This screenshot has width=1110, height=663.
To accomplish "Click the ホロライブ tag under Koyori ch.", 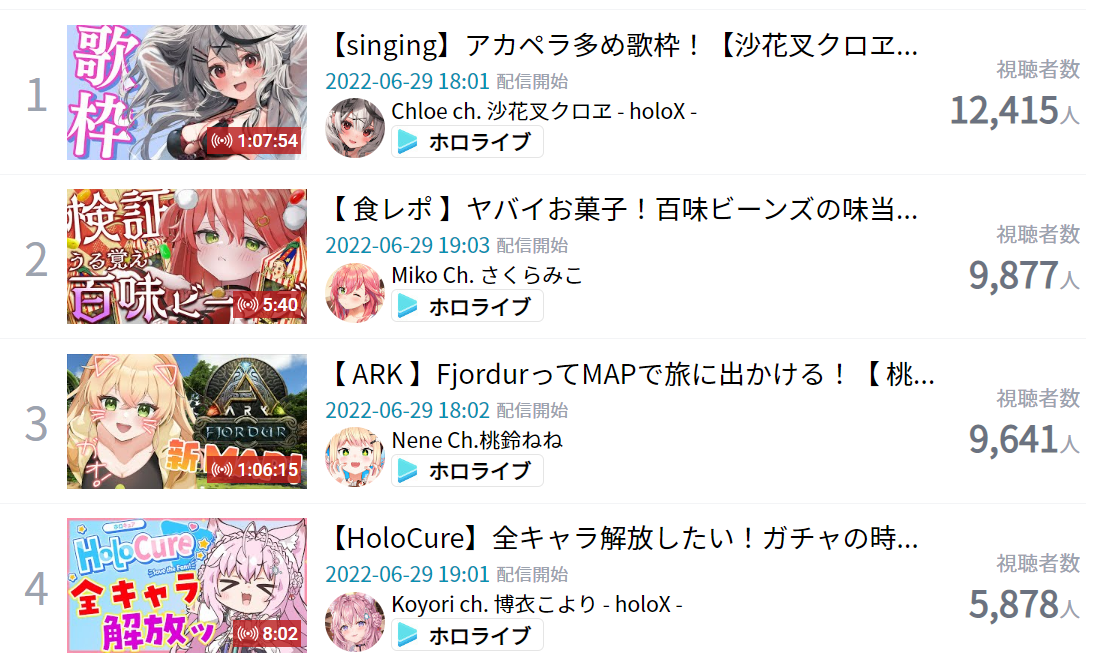I will click(467, 635).
